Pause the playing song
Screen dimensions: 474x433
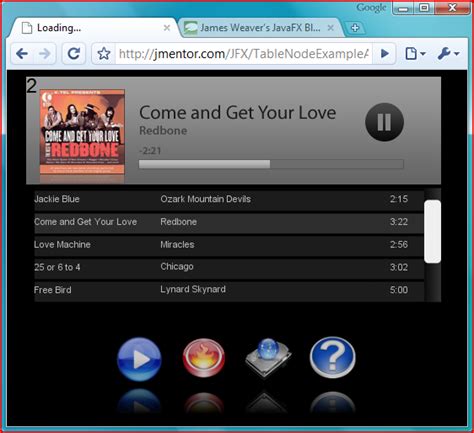click(x=384, y=122)
